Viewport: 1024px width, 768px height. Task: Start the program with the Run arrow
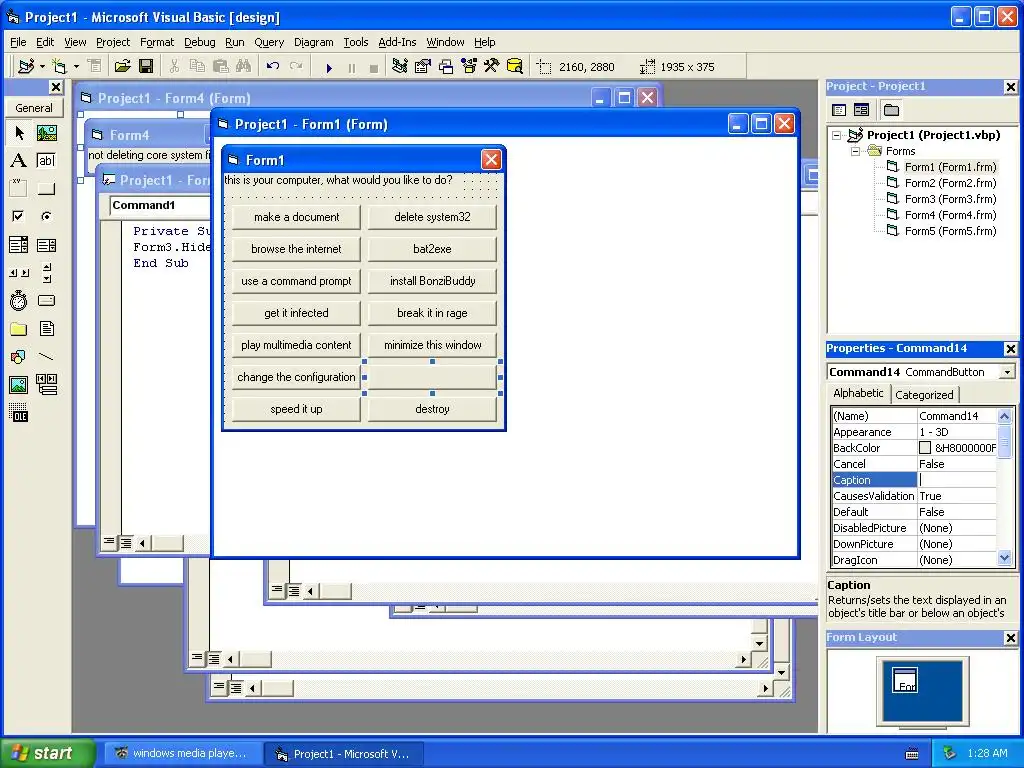pos(329,67)
